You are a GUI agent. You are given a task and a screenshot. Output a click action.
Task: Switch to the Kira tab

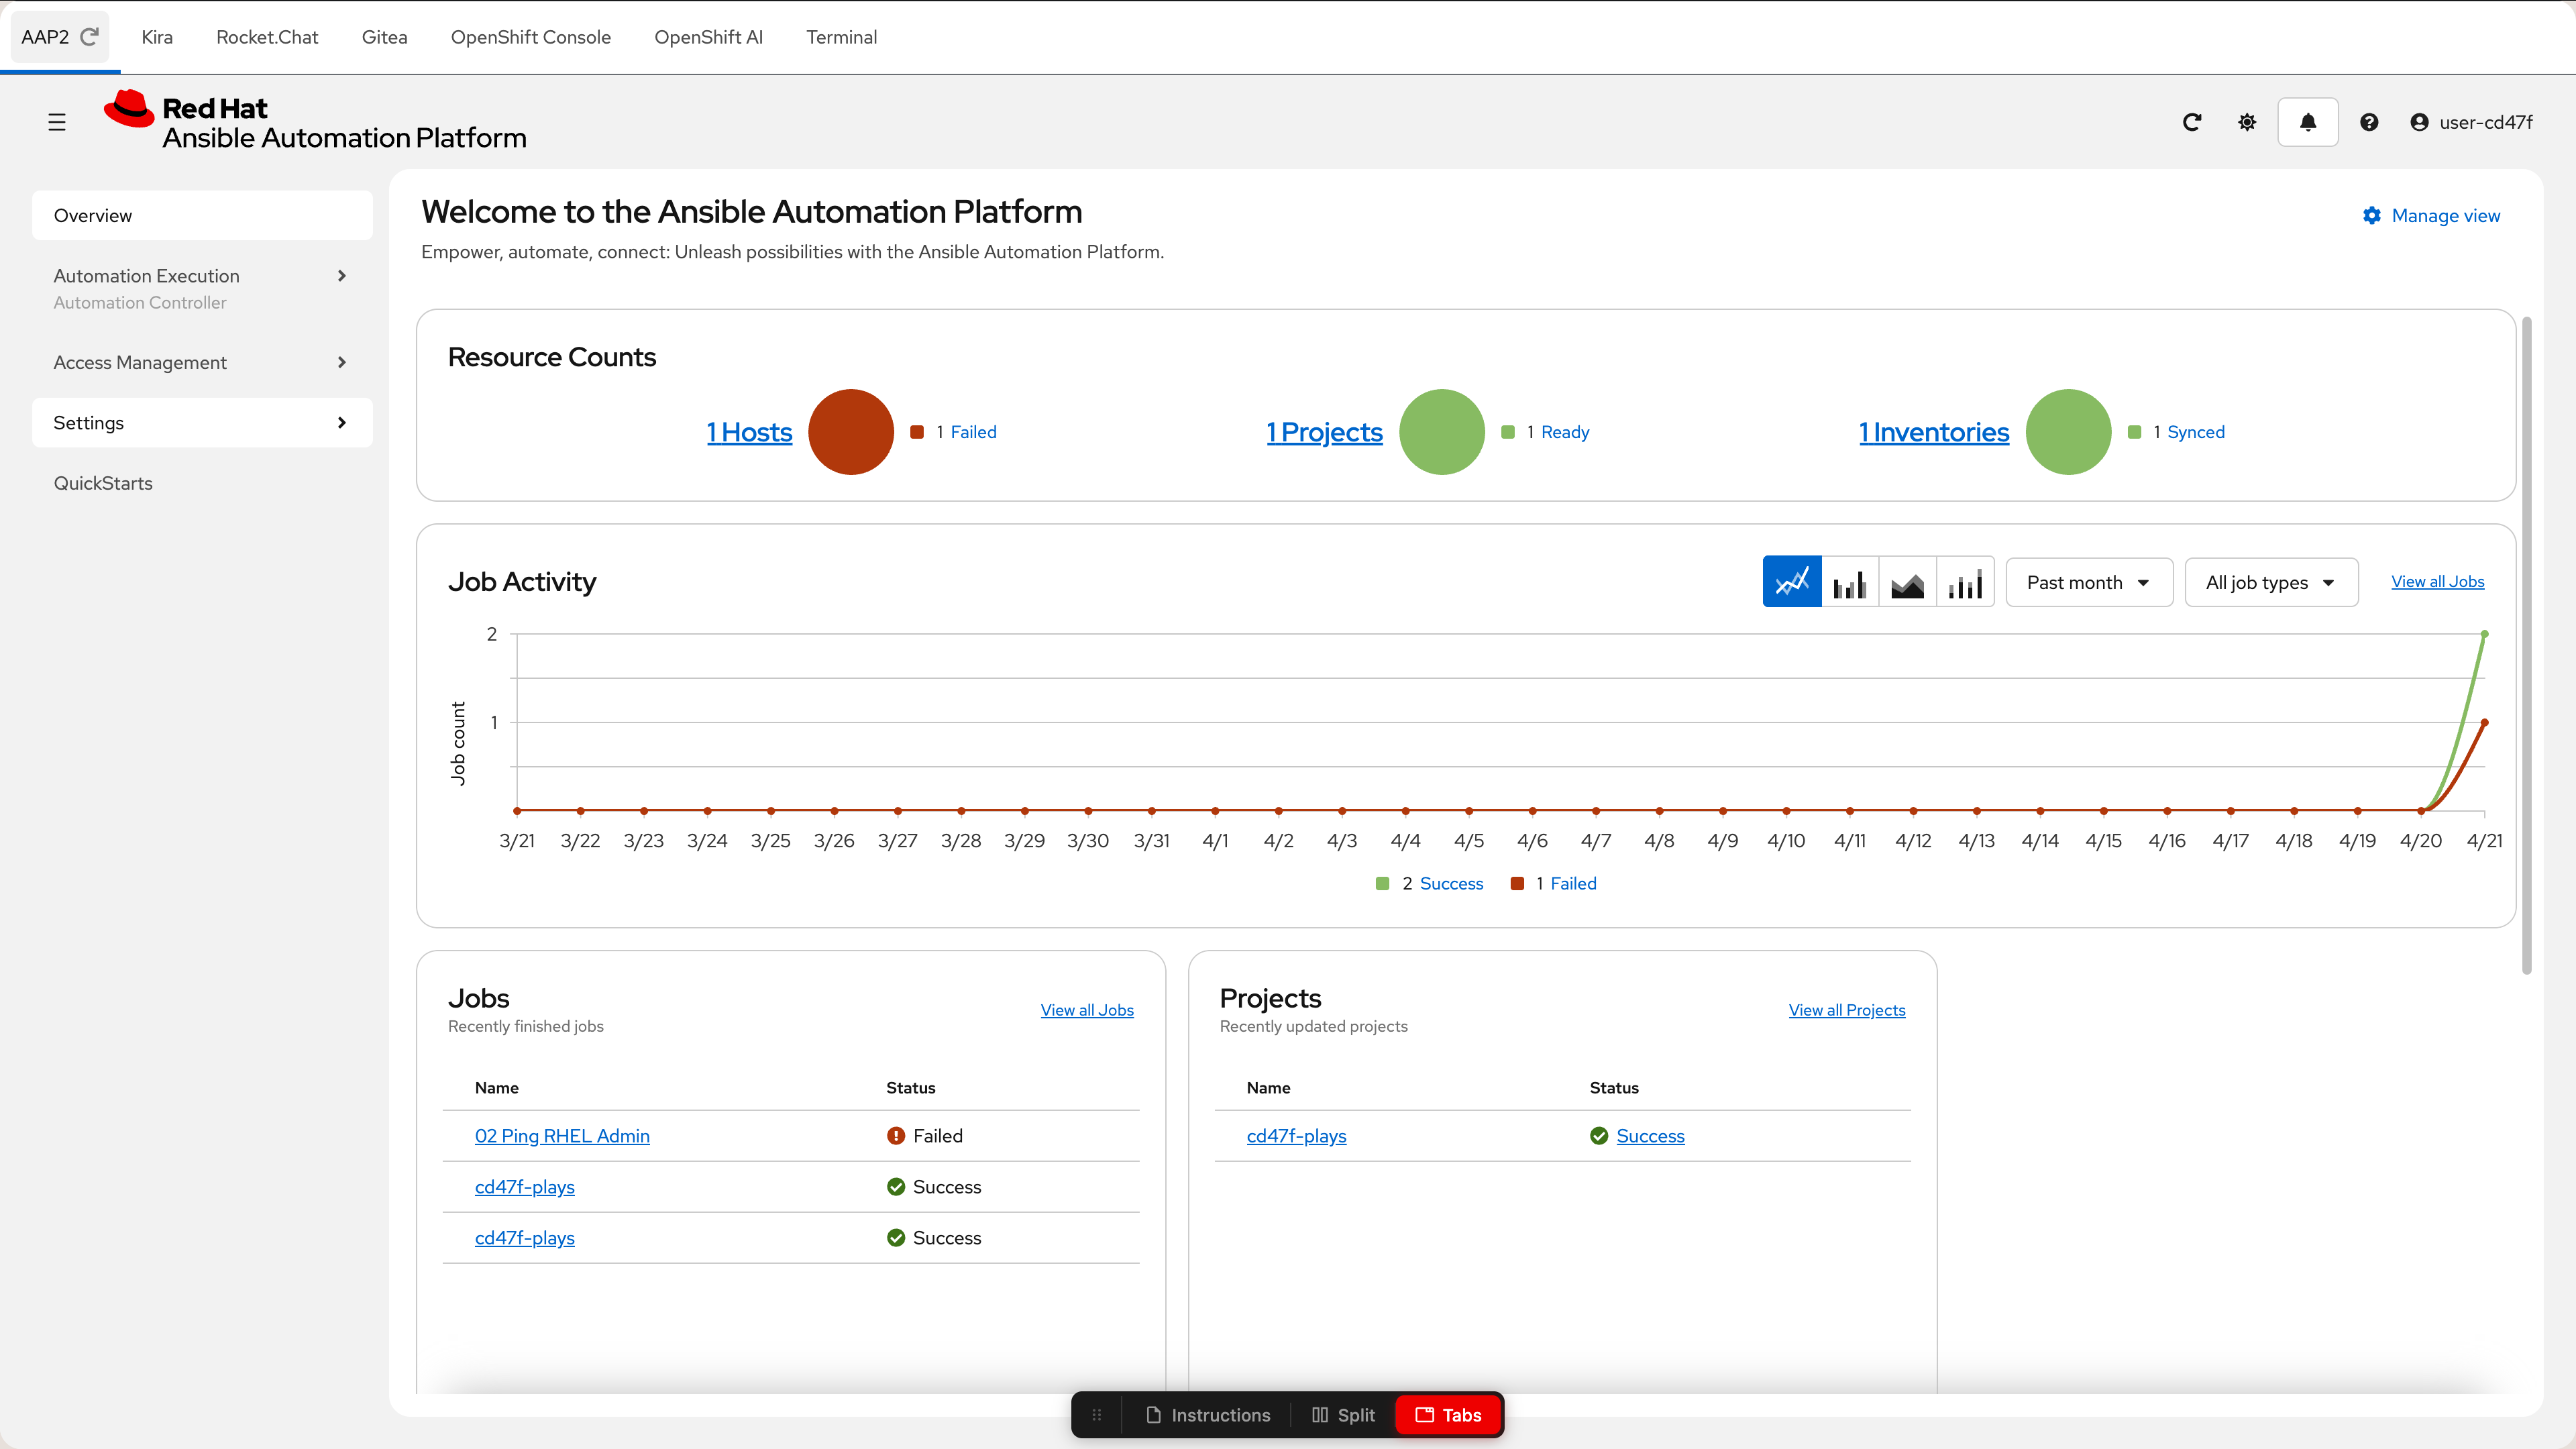pyautogui.click(x=157, y=37)
